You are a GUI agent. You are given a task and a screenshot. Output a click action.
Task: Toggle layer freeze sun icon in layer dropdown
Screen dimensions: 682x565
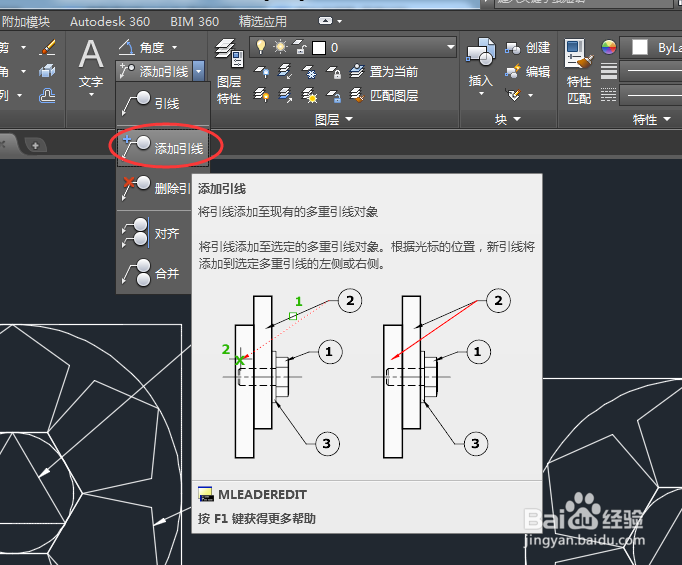280,47
